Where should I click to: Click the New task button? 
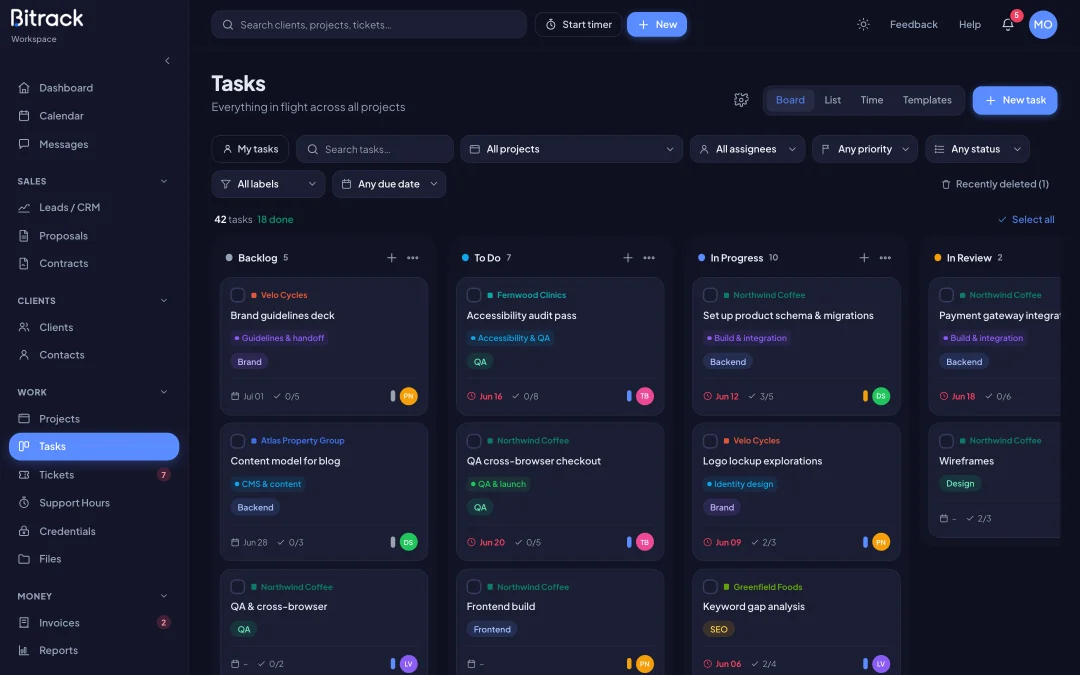coord(1015,100)
